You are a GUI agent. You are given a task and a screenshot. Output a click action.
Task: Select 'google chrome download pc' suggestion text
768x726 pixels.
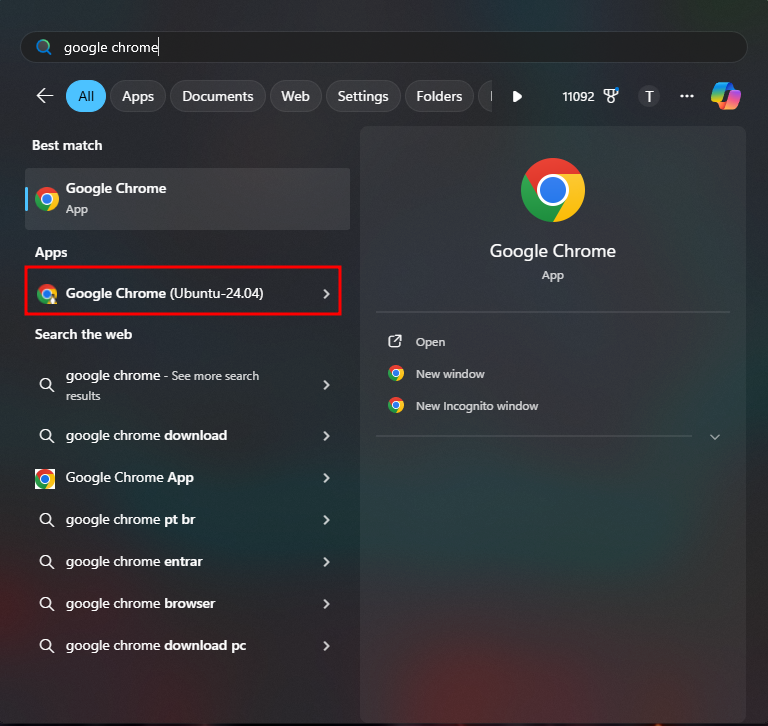pyautogui.click(x=156, y=646)
